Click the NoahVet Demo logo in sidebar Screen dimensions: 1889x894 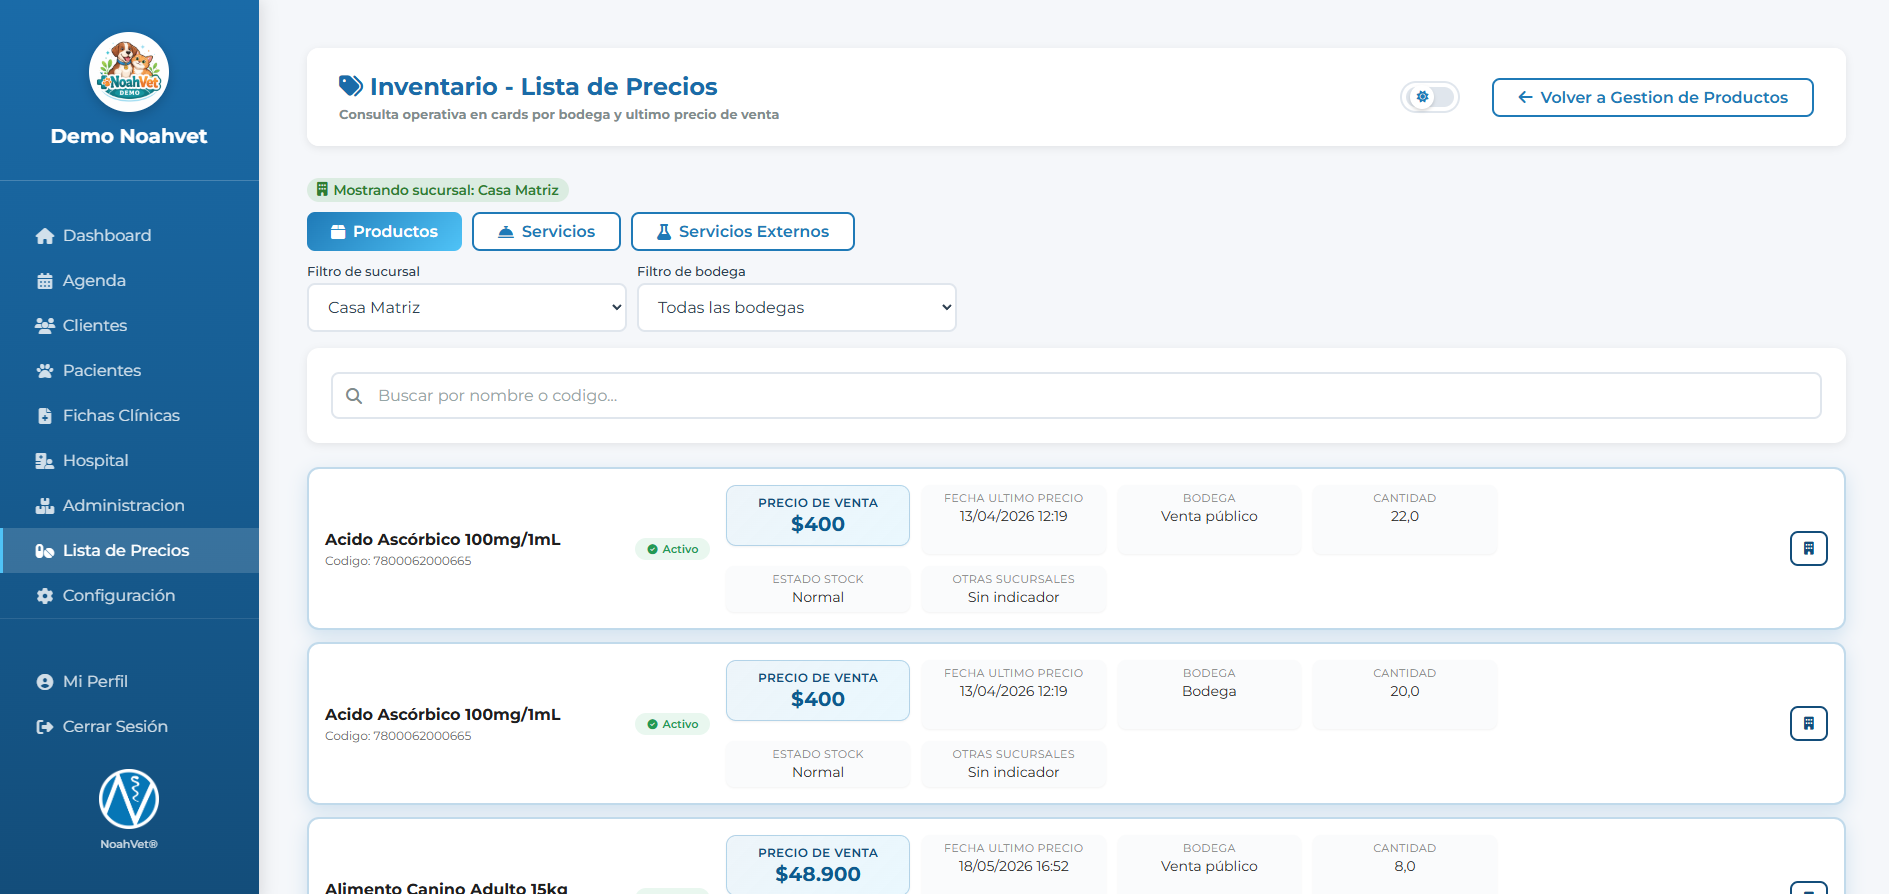(129, 72)
